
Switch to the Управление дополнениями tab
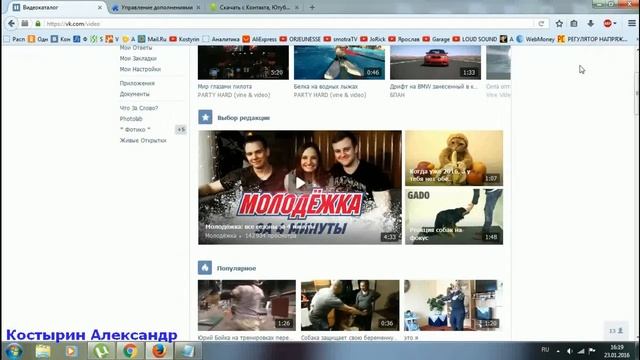coord(156,7)
